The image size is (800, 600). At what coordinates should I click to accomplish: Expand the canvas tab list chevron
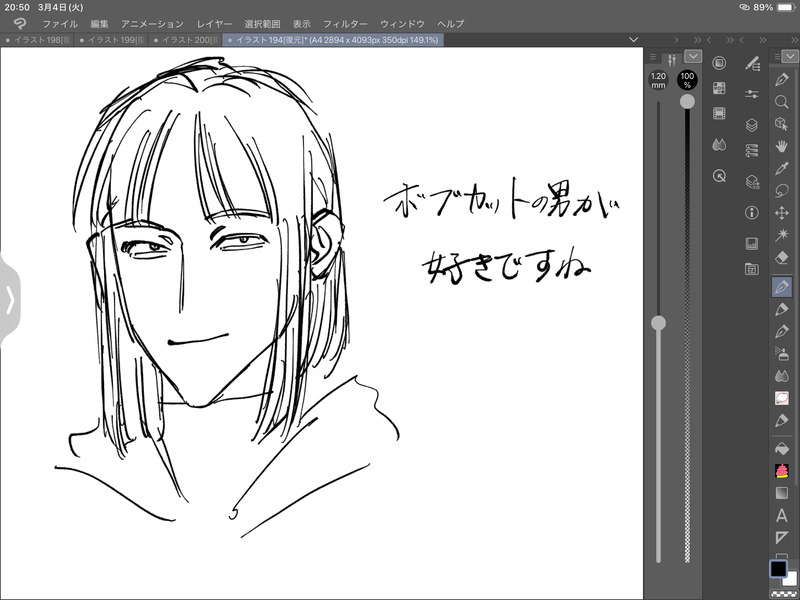click(634, 40)
